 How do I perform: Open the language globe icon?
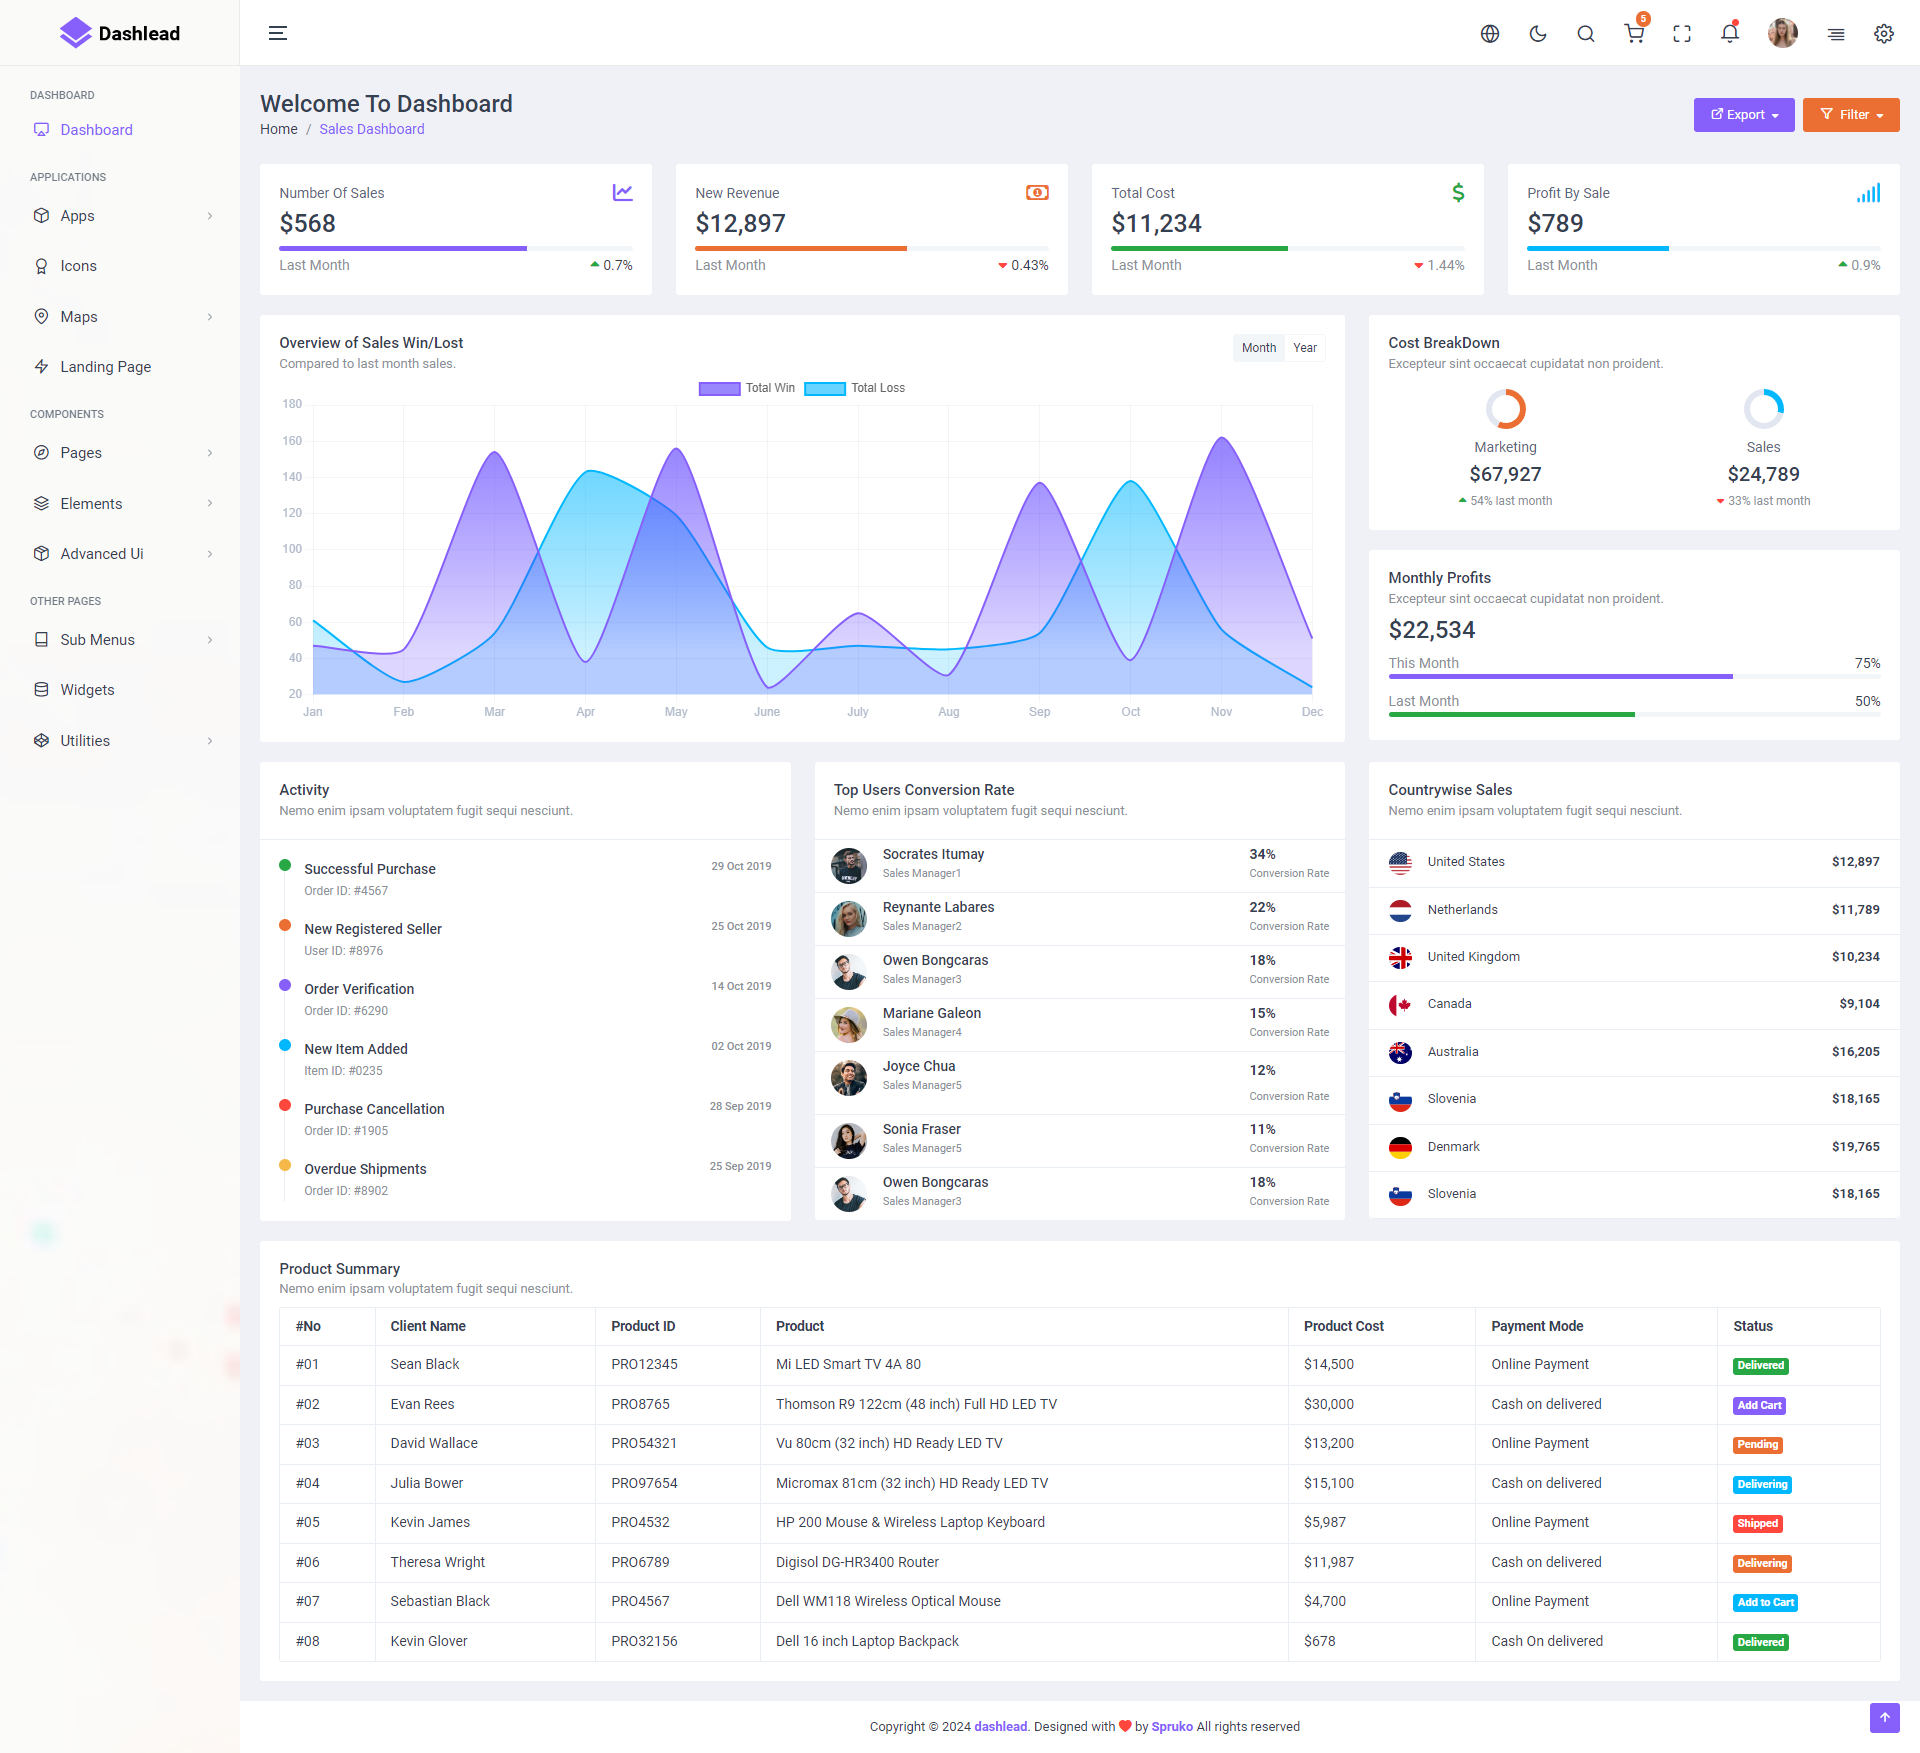(1490, 34)
